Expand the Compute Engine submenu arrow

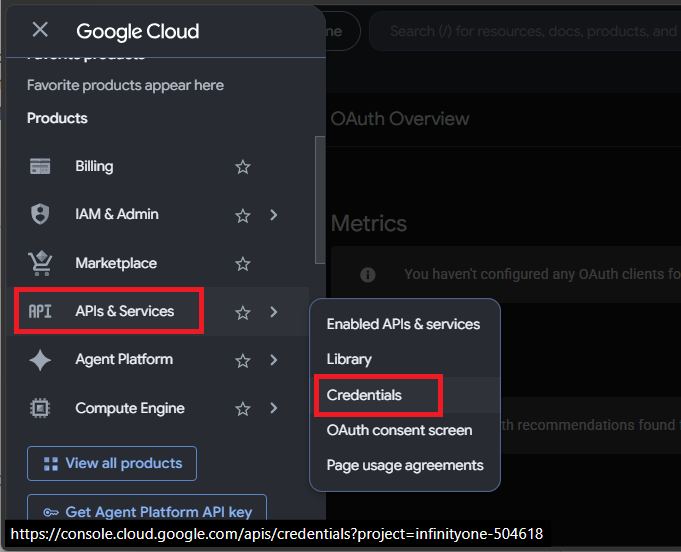point(274,408)
